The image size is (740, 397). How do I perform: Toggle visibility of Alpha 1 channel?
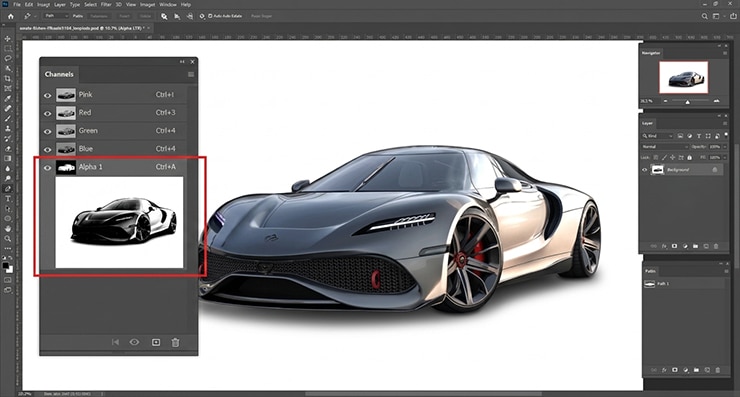[x=47, y=168]
